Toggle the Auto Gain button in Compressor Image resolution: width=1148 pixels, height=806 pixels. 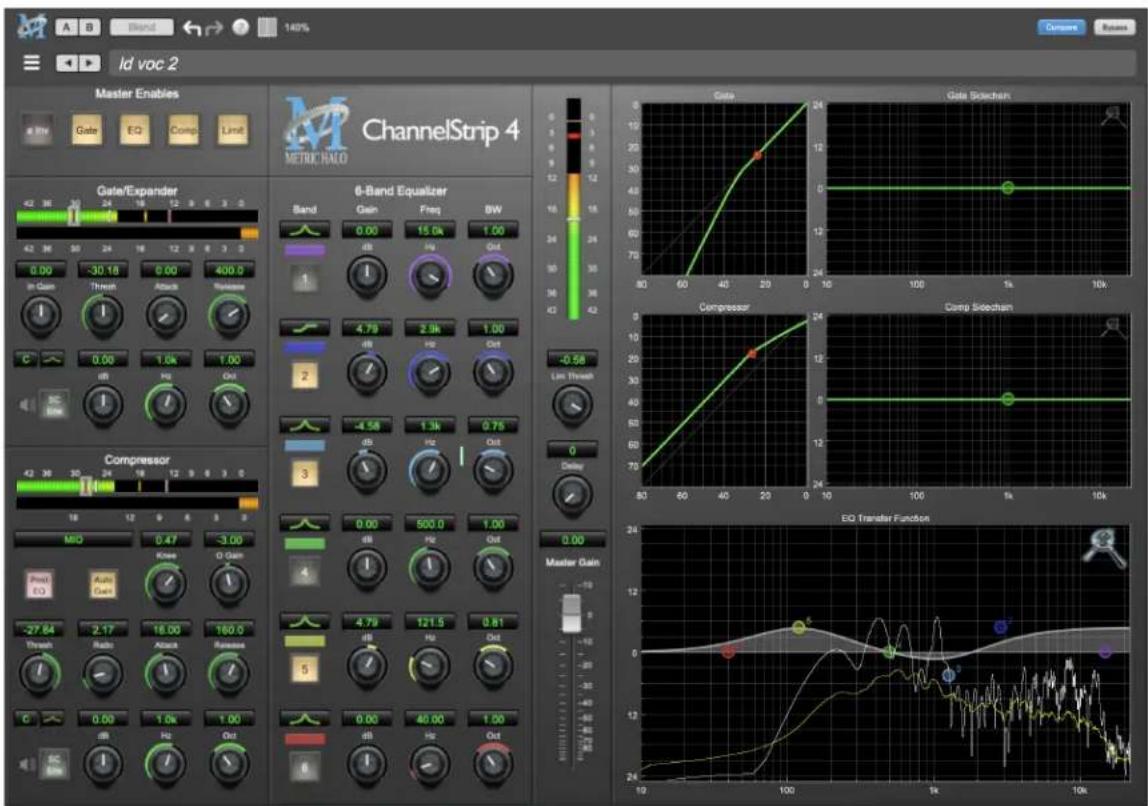(x=102, y=584)
